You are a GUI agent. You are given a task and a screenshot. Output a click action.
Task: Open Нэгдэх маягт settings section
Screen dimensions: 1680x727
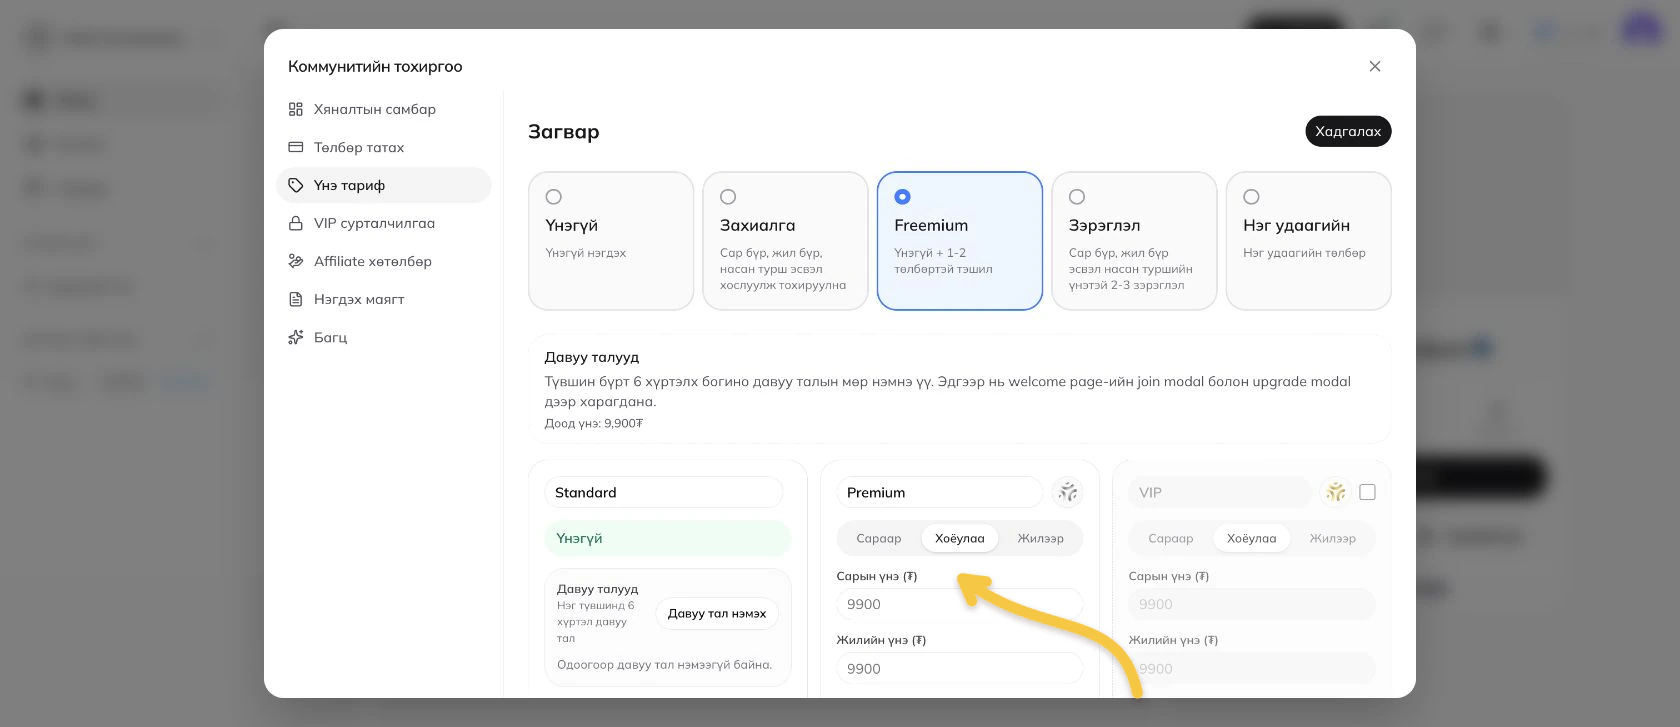point(384,299)
